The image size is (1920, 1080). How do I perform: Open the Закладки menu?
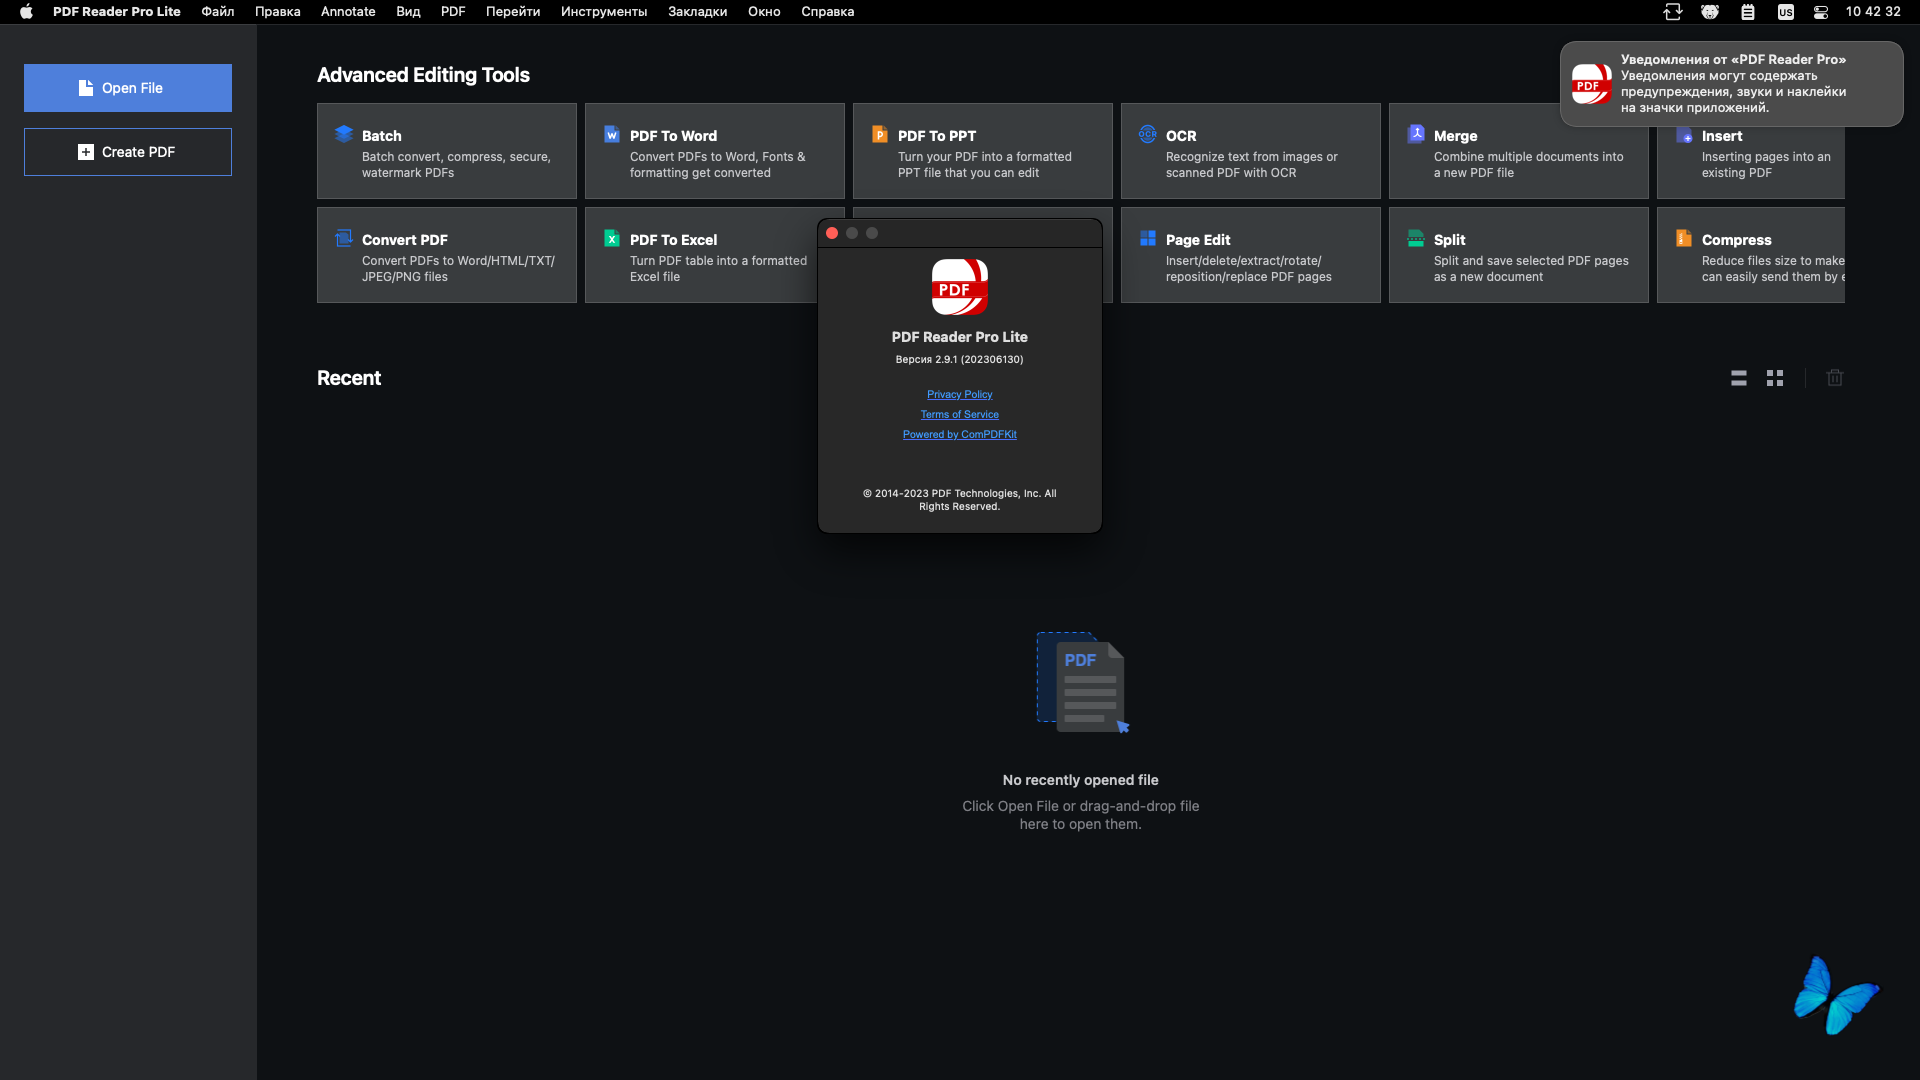pos(698,12)
